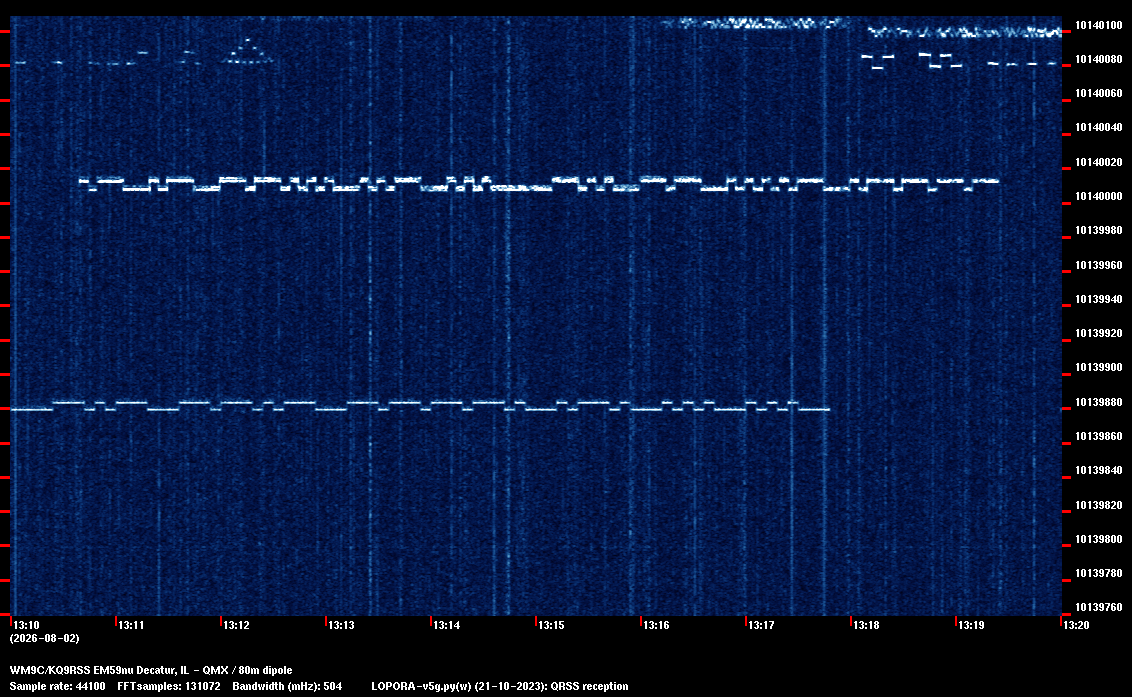Click the Sample rate: 44100 text
This screenshot has height=697, width=1132.
pyautogui.click(x=57, y=686)
